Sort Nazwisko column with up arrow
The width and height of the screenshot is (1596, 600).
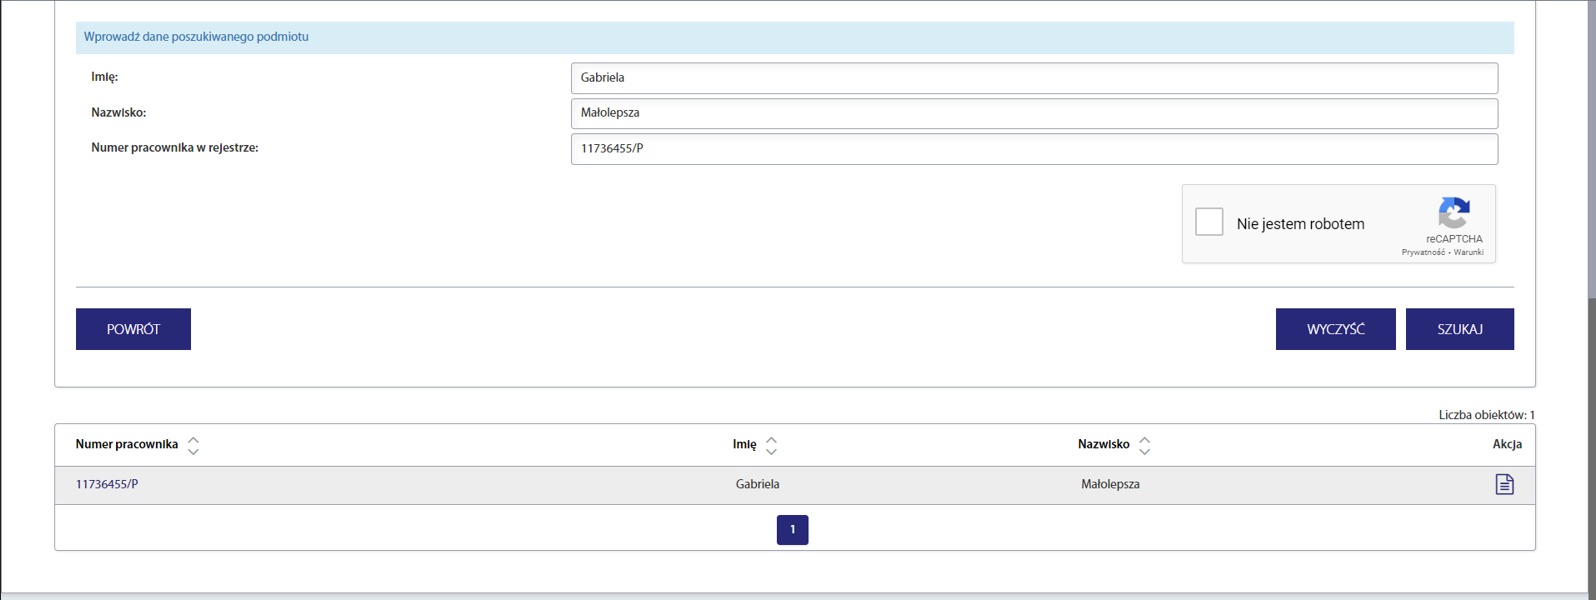coord(1145,439)
